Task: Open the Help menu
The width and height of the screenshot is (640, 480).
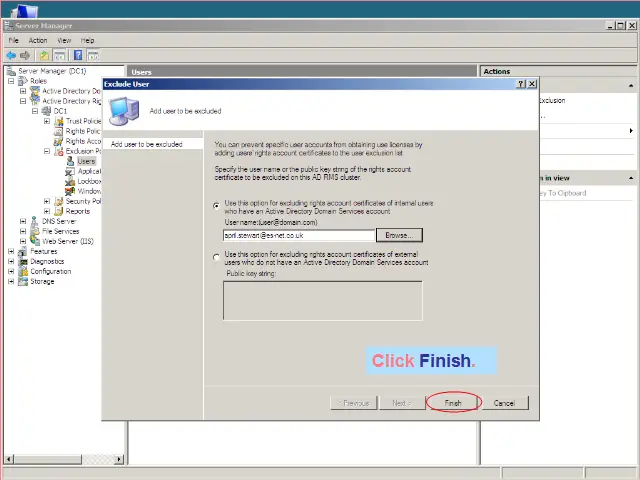Action: point(87,40)
